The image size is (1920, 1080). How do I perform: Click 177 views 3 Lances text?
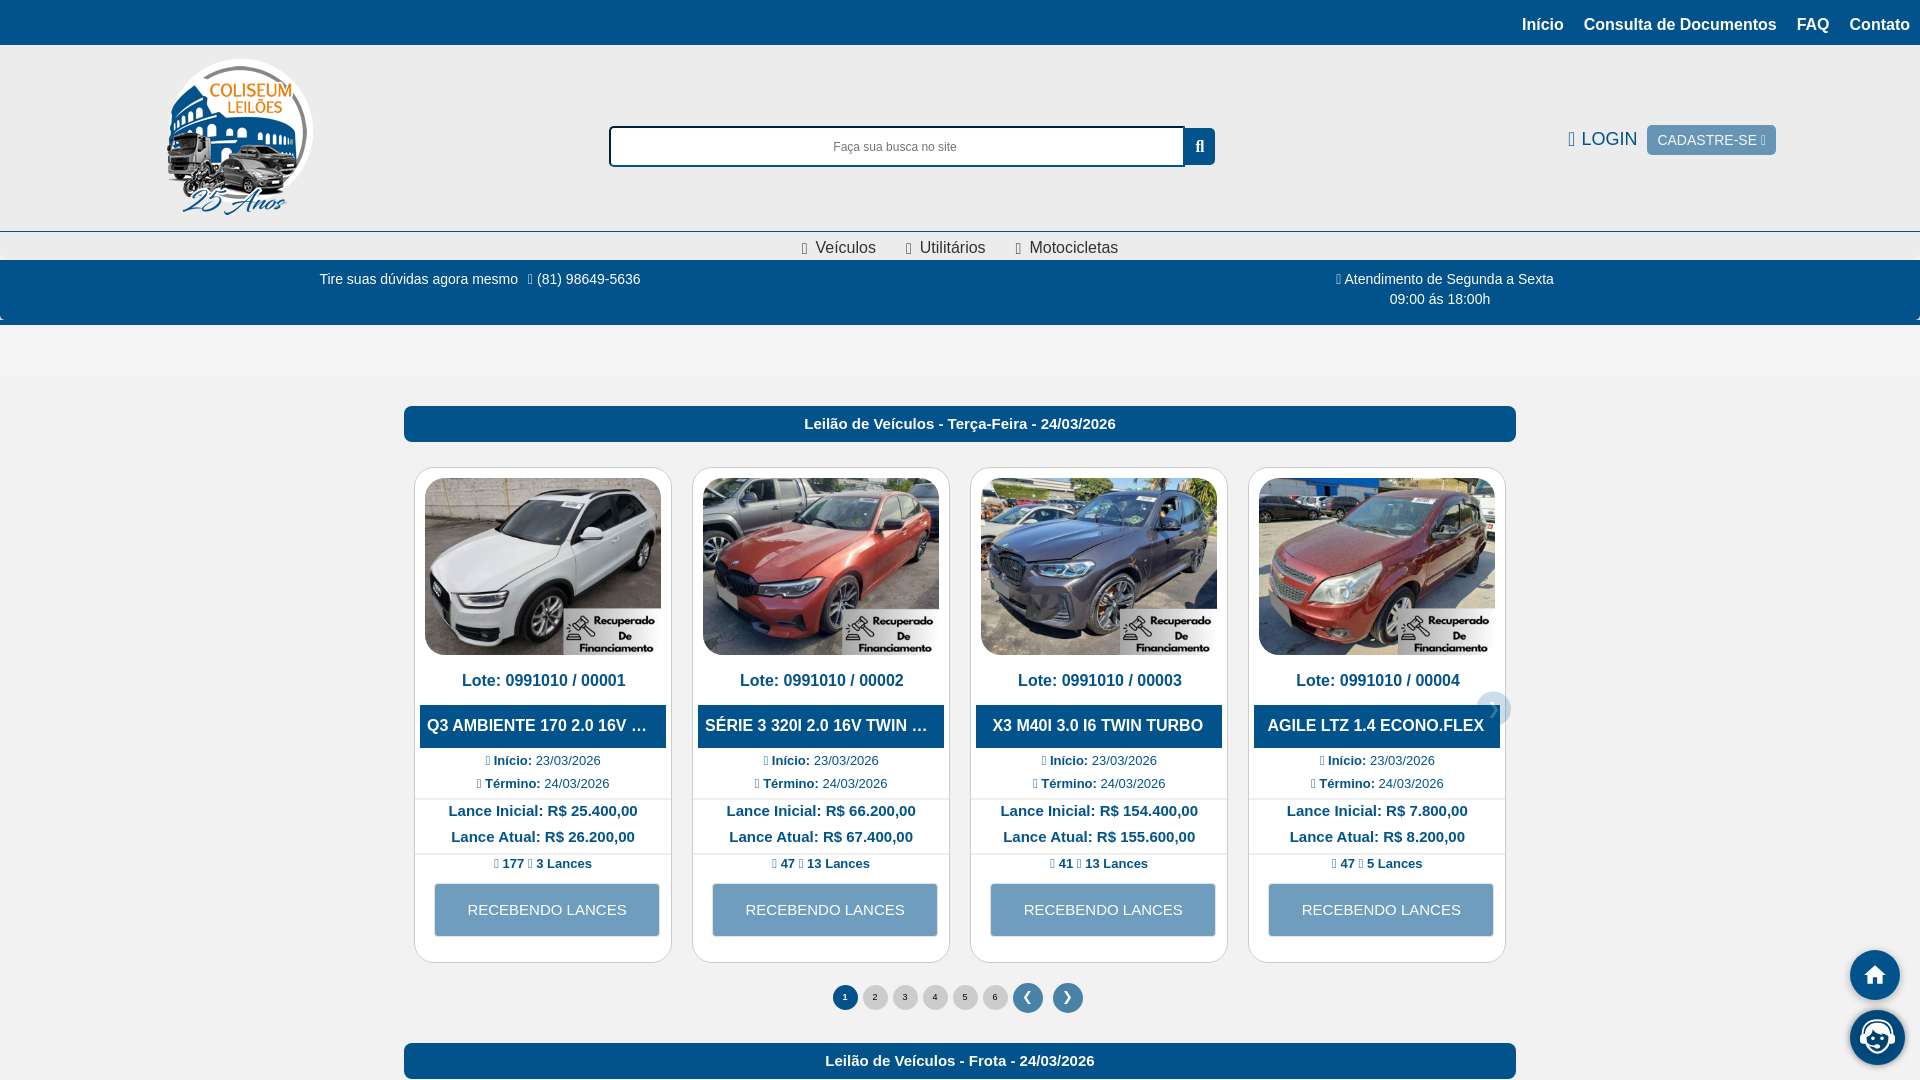[x=543, y=864]
